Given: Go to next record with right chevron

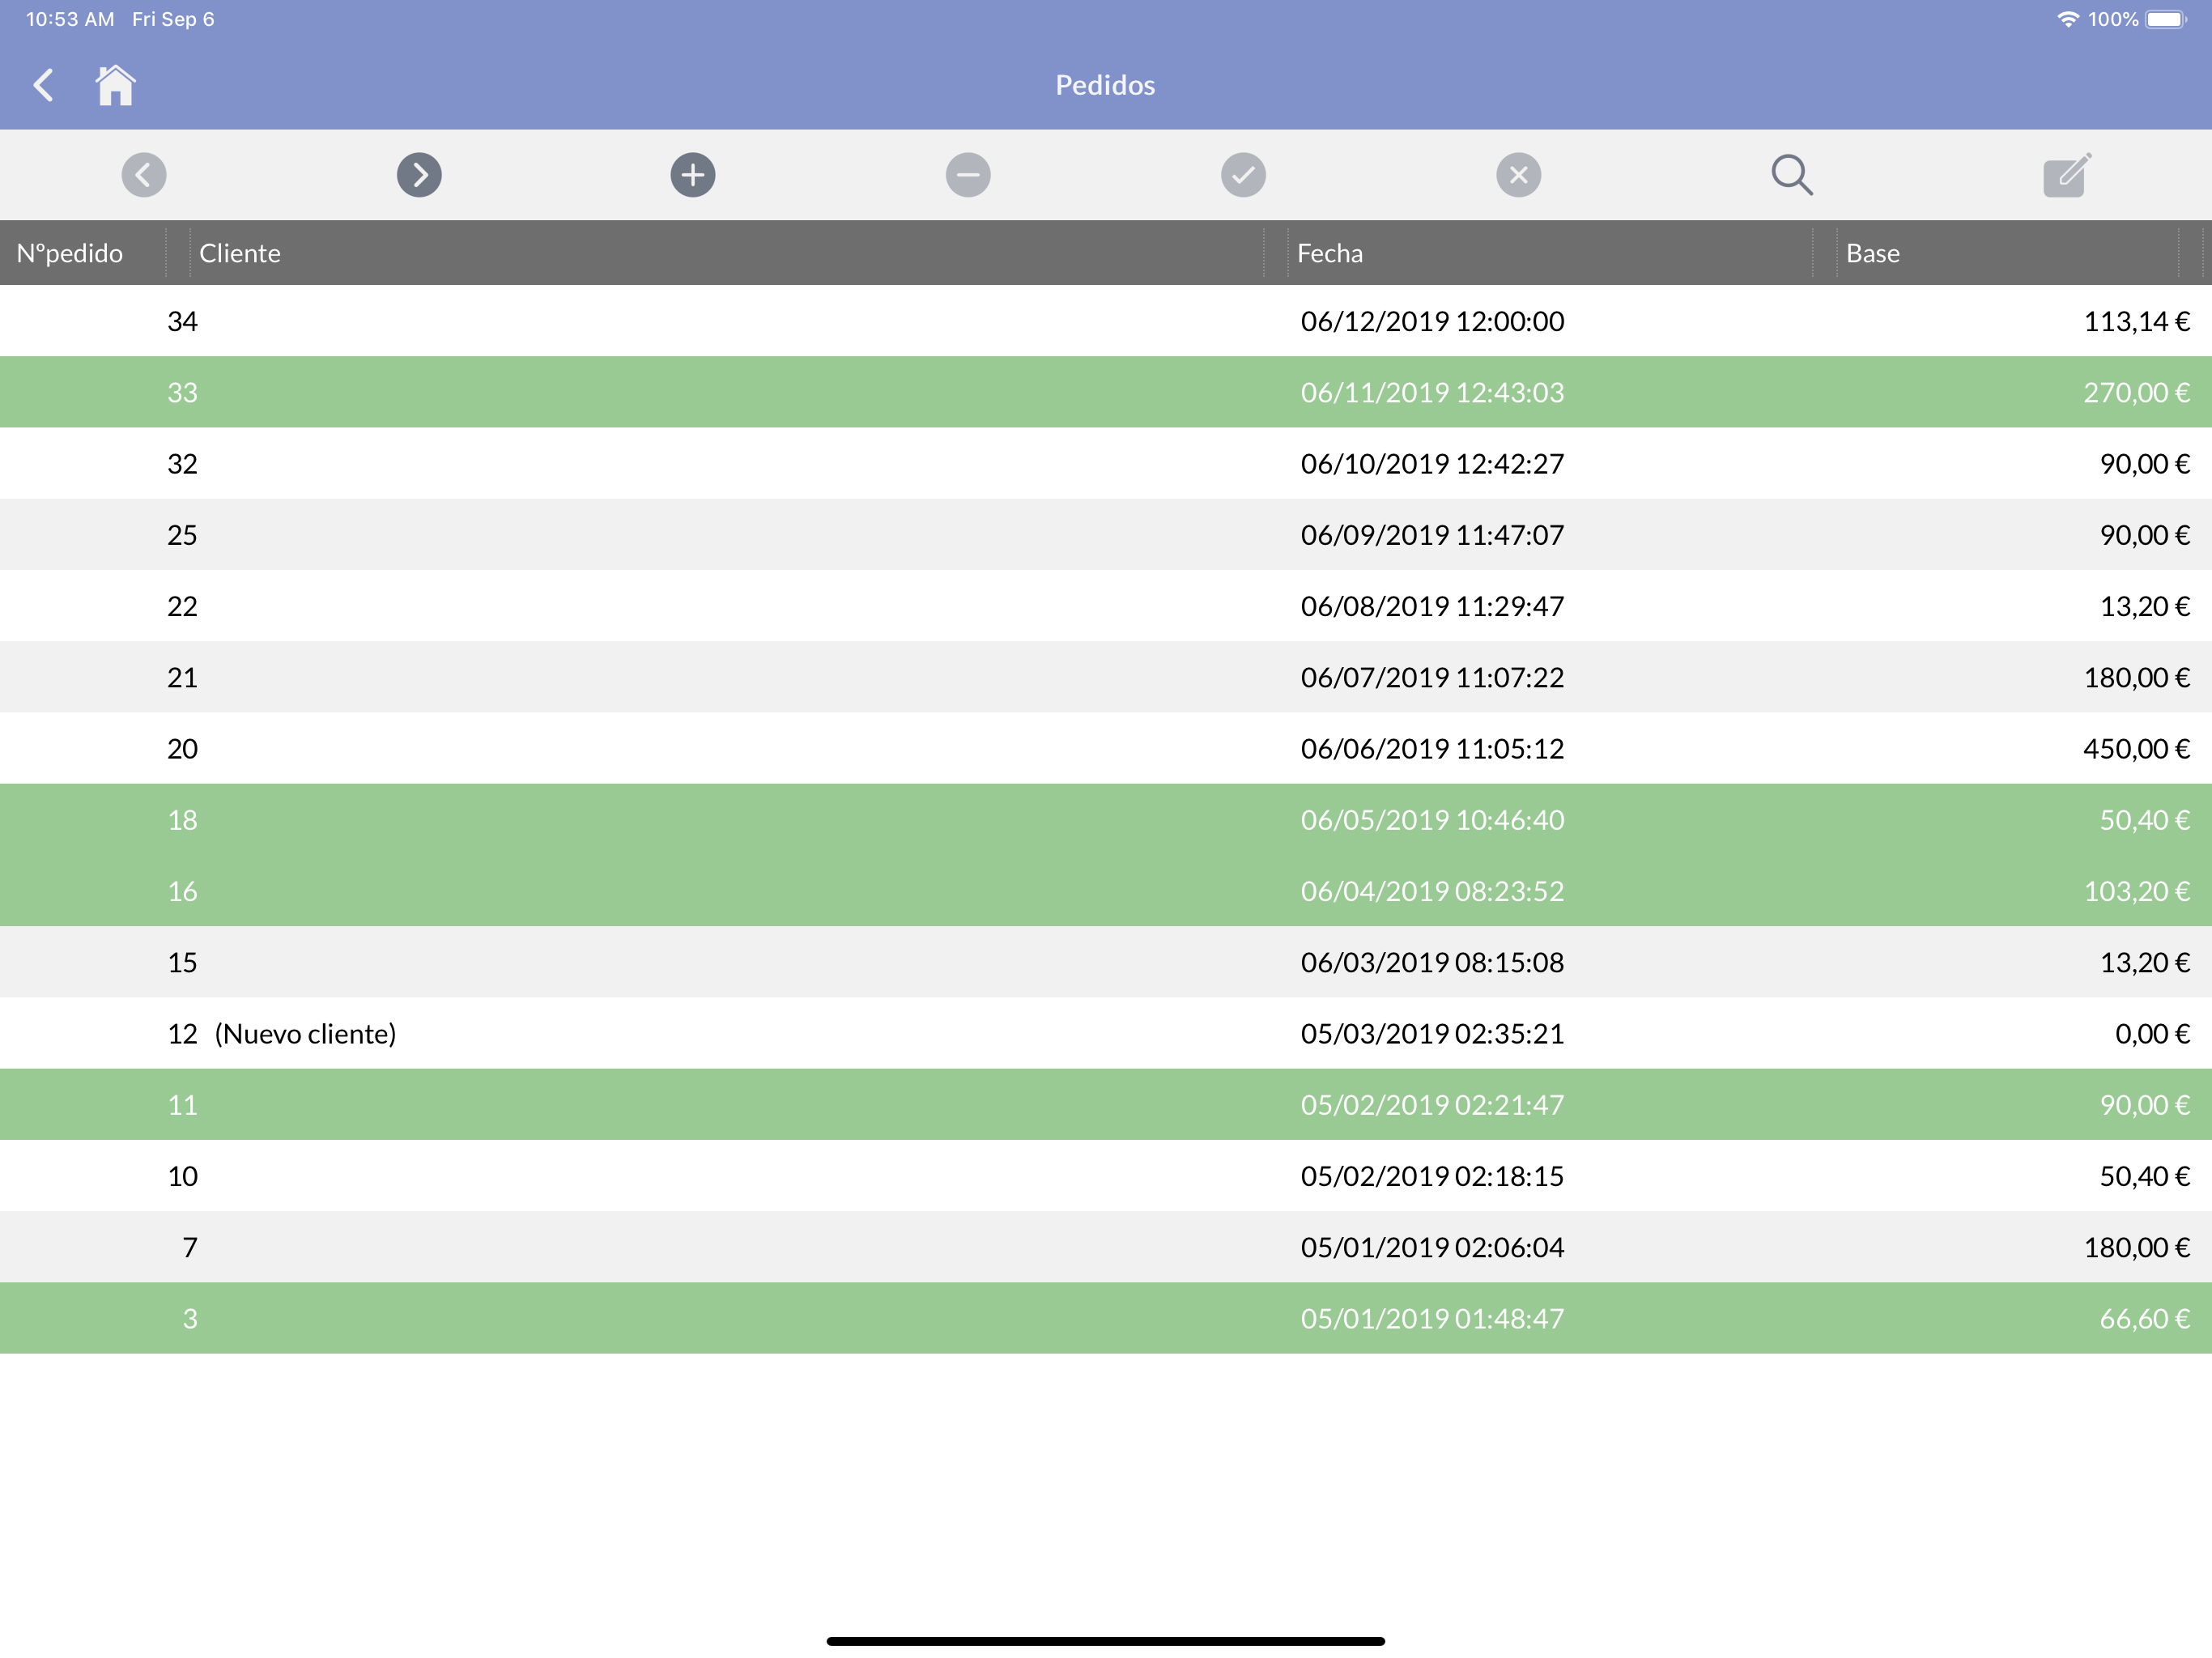Looking at the screenshot, I should 419,175.
